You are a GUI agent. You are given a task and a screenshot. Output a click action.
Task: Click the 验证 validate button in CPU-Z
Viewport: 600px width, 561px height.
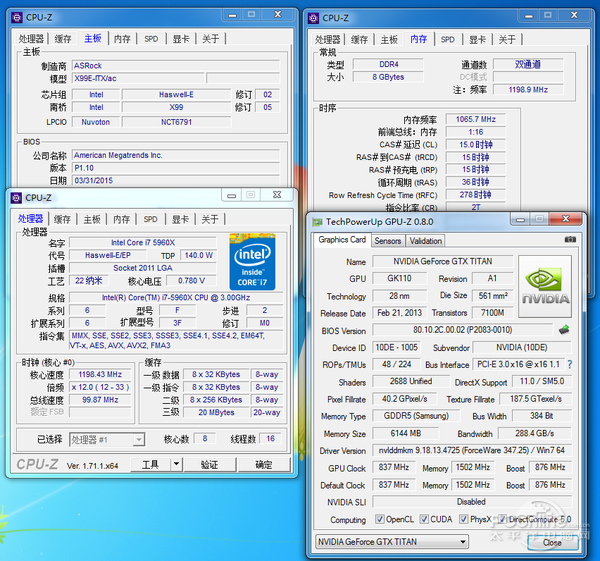(209, 465)
